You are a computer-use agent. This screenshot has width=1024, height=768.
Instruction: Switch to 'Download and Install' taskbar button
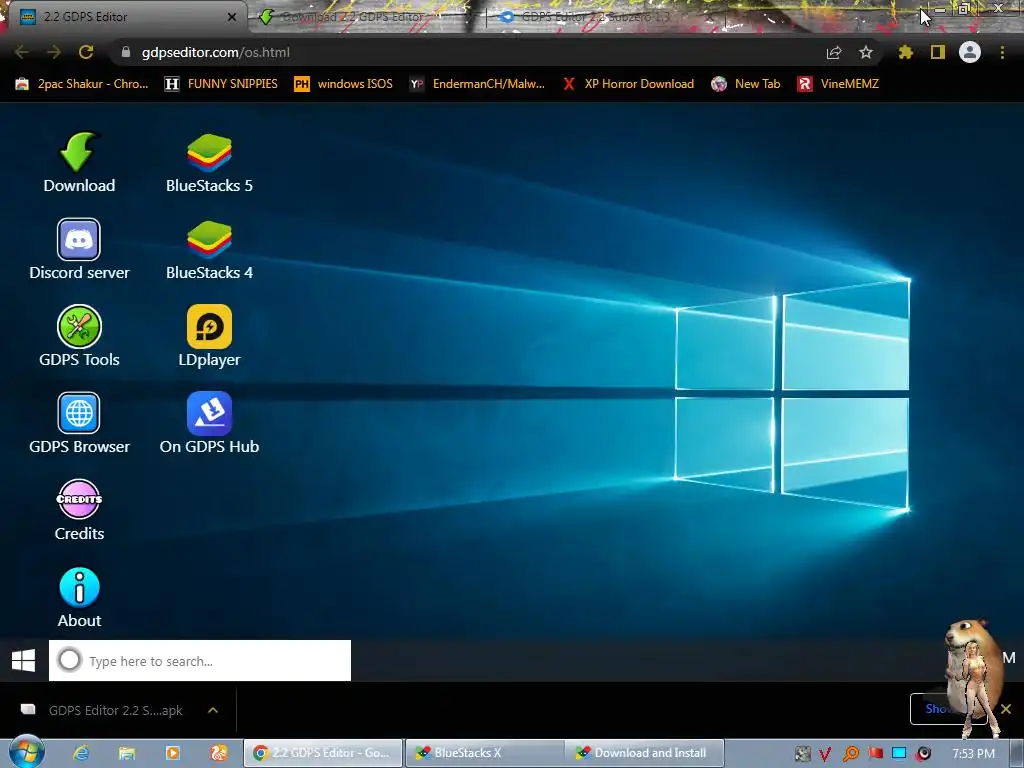645,753
